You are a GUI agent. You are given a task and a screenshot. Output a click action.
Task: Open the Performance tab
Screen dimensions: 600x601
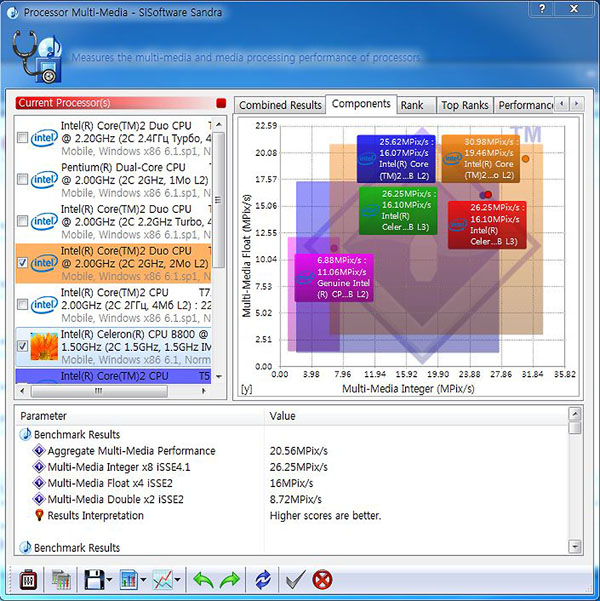[x=524, y=105]
